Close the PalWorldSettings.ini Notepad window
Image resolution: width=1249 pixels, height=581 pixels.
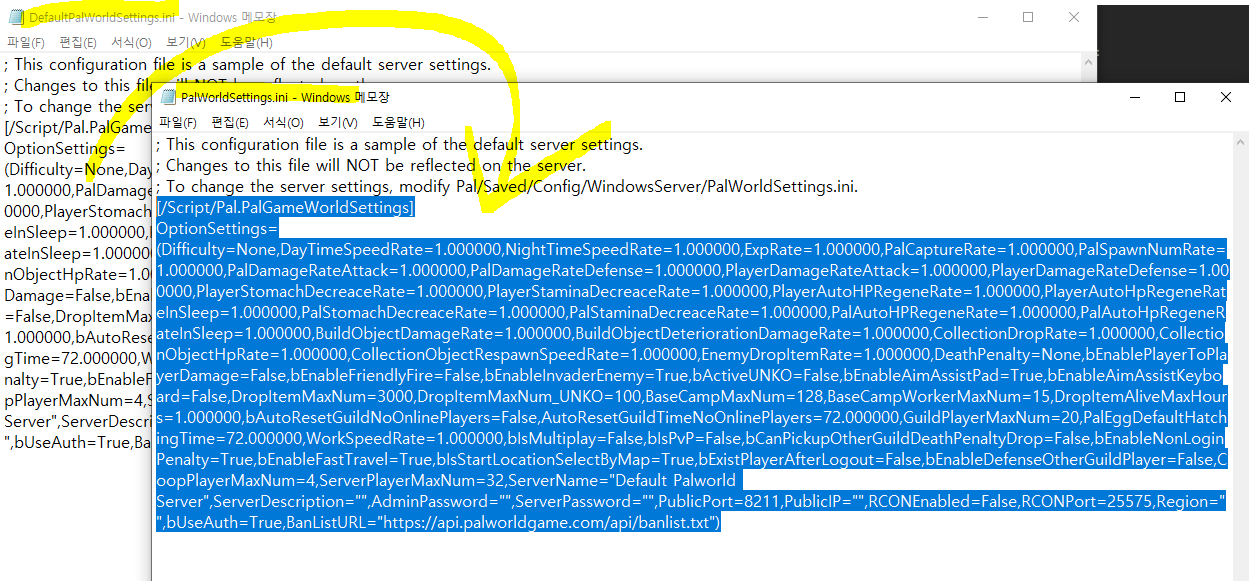(x=1226, y=97)
